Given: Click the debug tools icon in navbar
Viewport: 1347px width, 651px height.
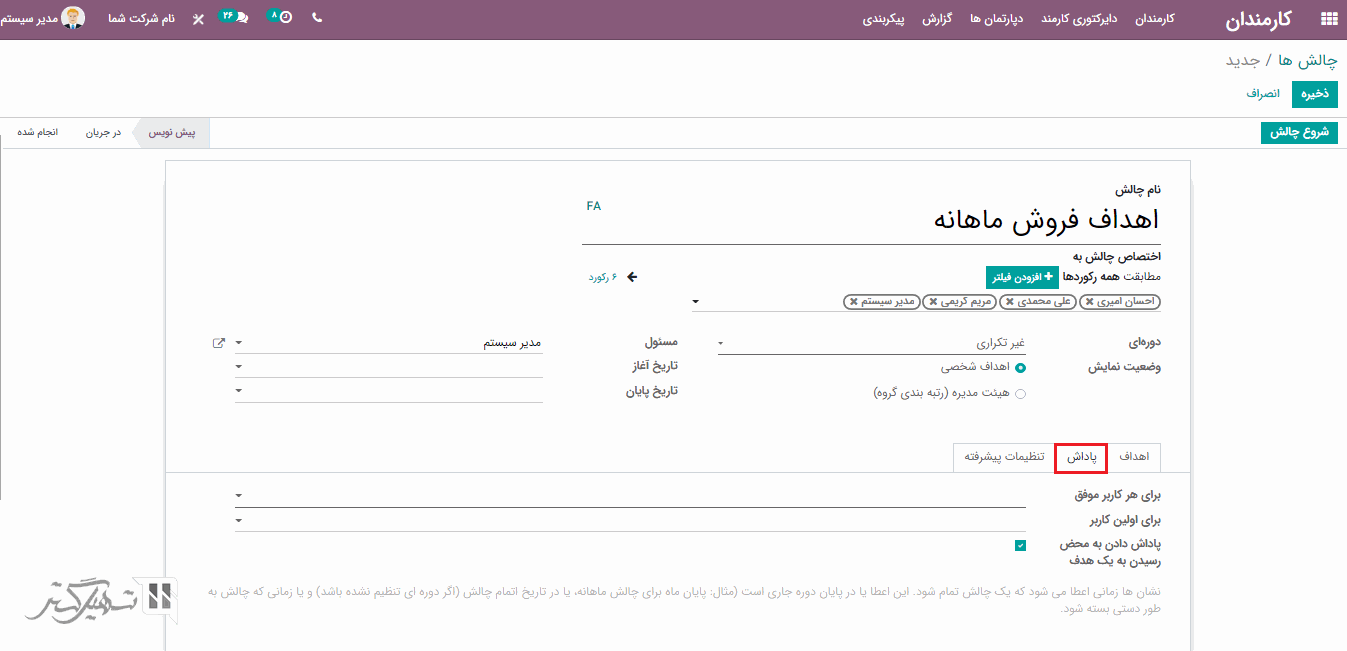Looking at the screenshot, I should [x=198, y=19].
